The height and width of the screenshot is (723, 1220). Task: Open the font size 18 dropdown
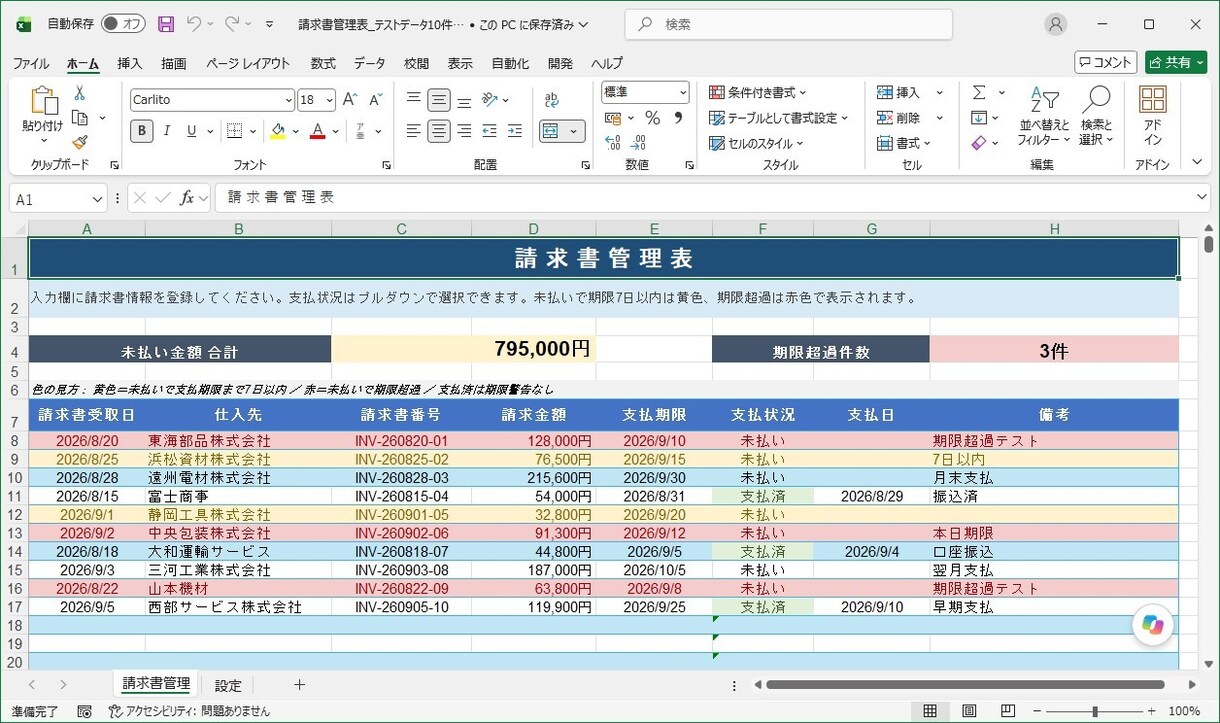[x=330, y=100]
